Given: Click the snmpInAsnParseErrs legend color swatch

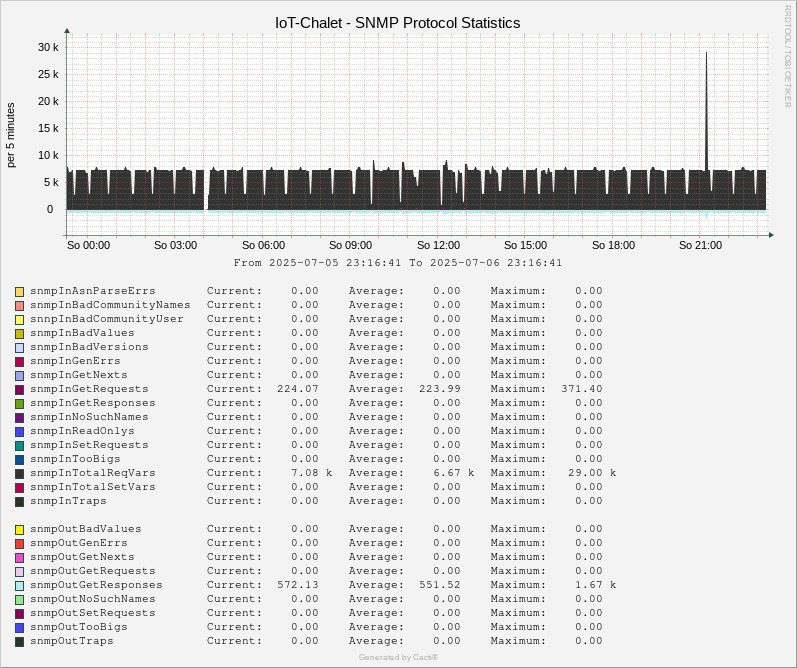Looking at the screenshot, I should [x=19, y=292].
